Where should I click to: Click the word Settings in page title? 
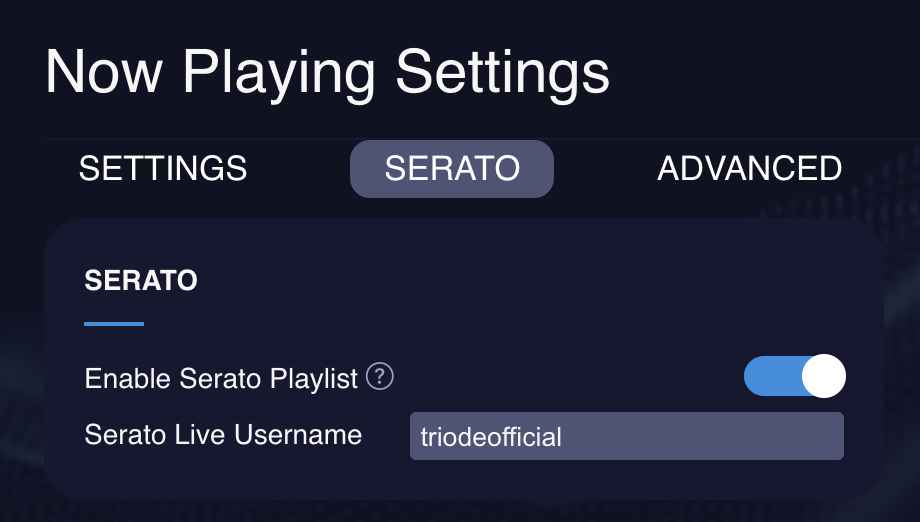pyautogui.click(x=503, y=73)
